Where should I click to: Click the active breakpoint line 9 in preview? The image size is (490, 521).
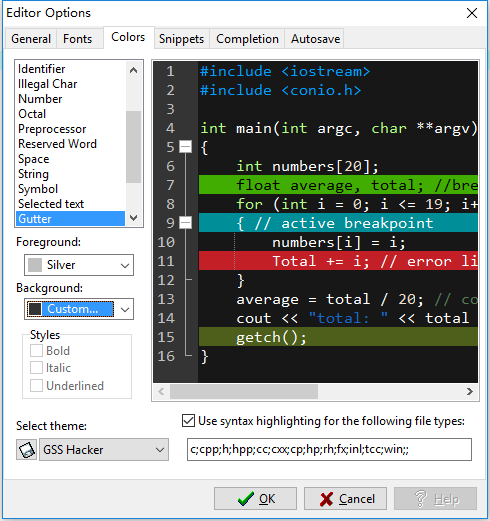(x=338, y=223)
